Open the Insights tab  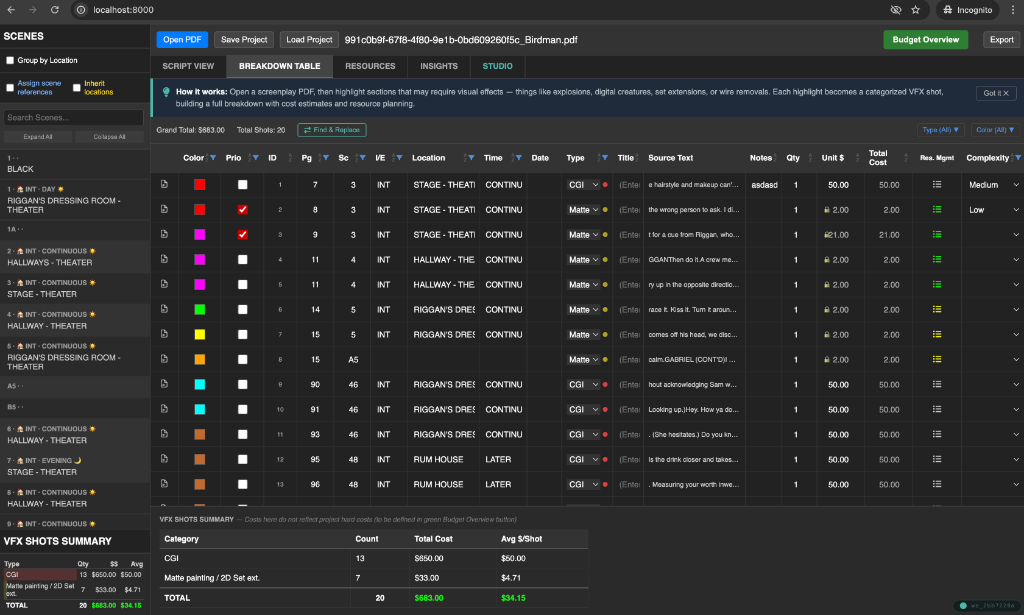click(439, 66)
